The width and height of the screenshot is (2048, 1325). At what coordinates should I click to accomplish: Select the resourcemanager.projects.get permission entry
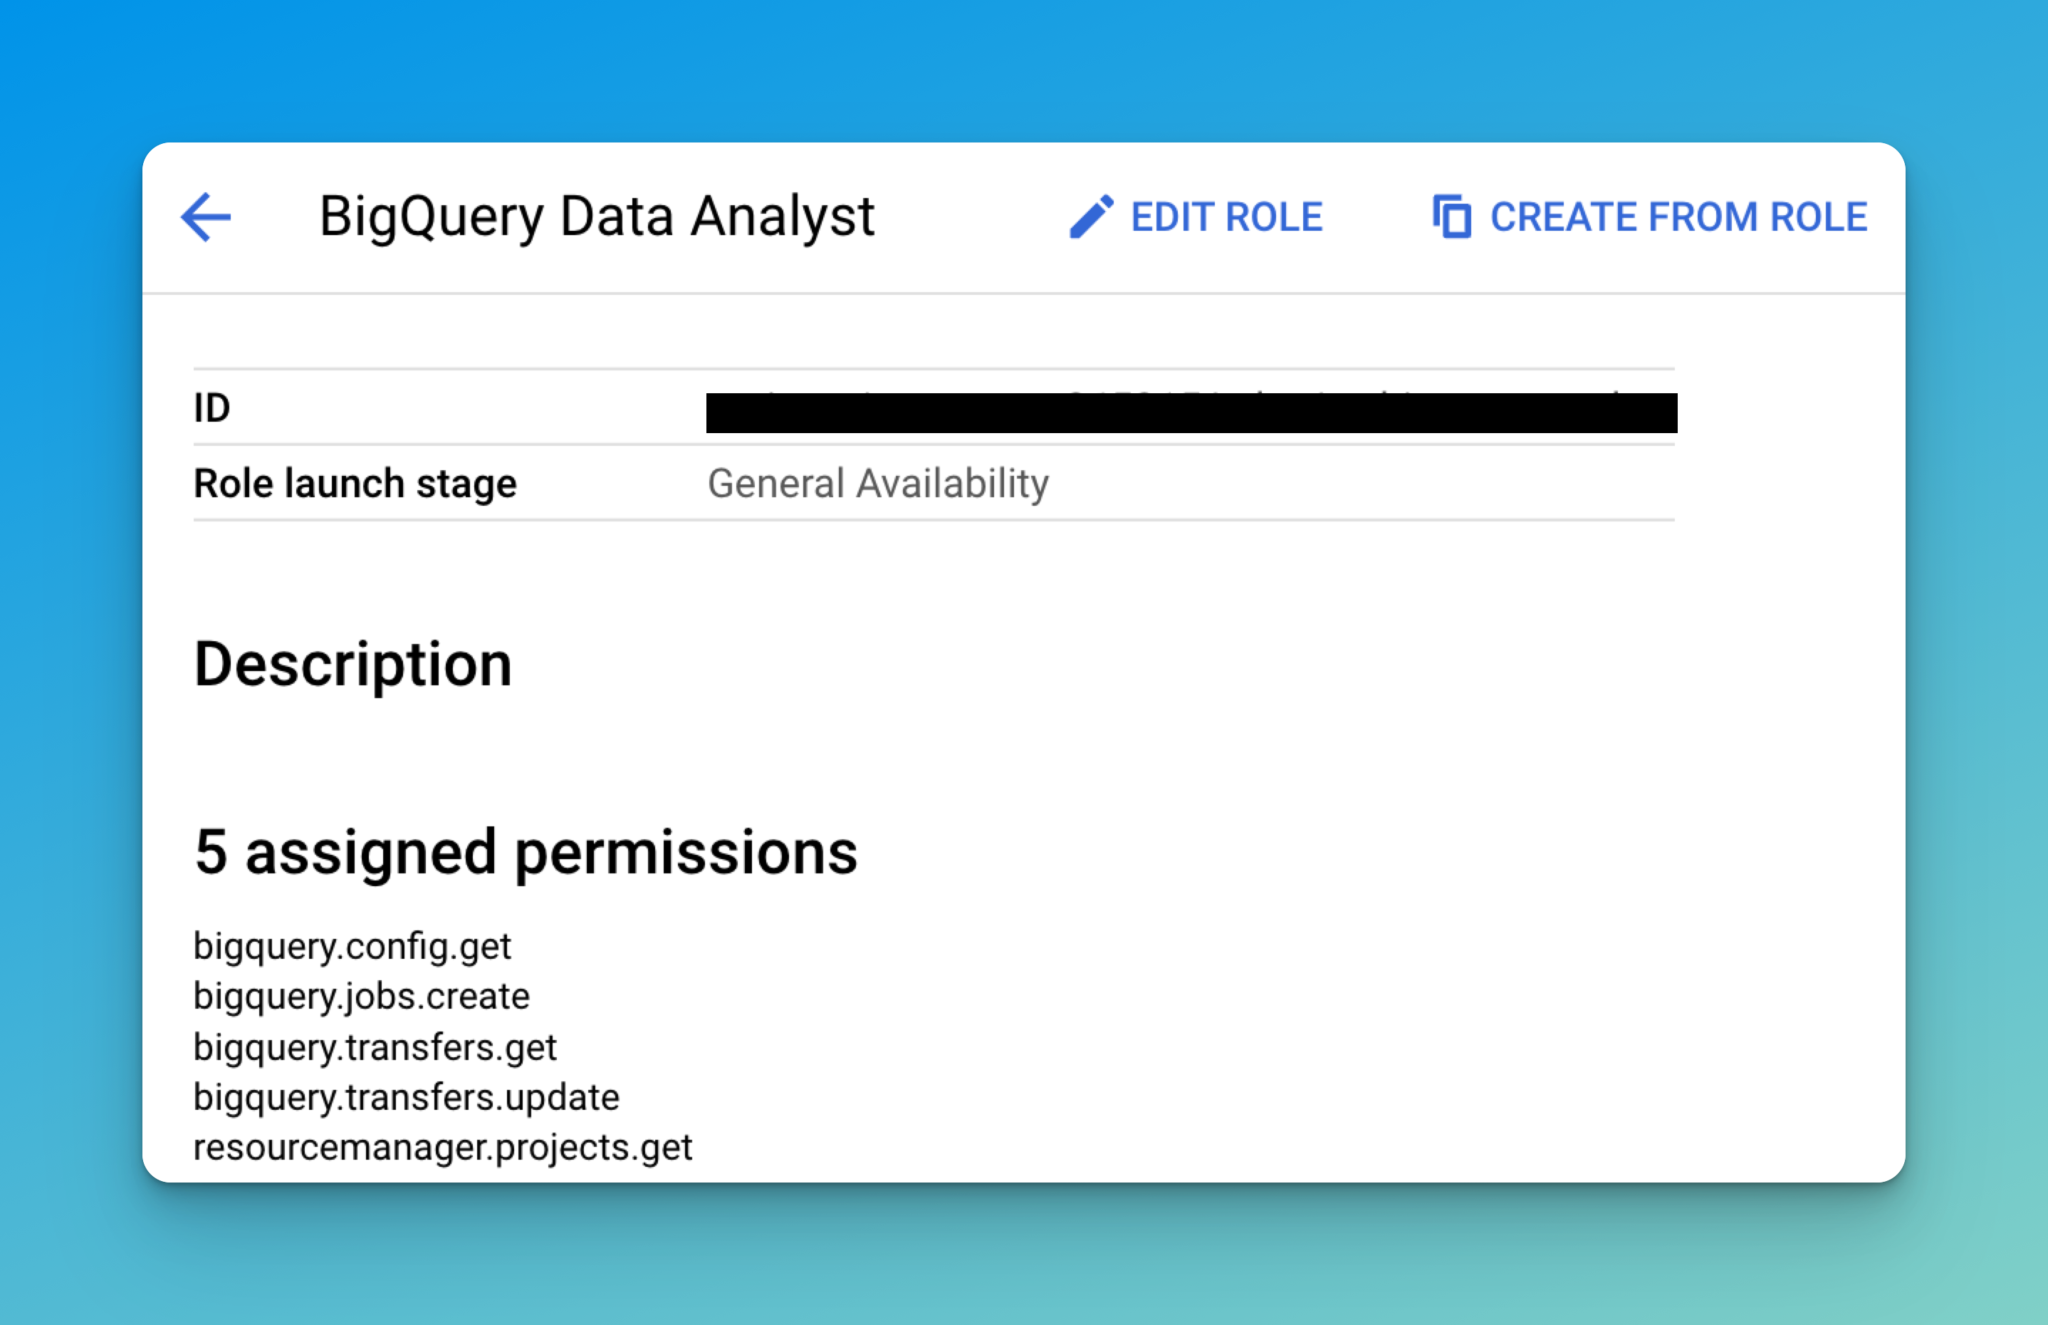(443, 1147)
